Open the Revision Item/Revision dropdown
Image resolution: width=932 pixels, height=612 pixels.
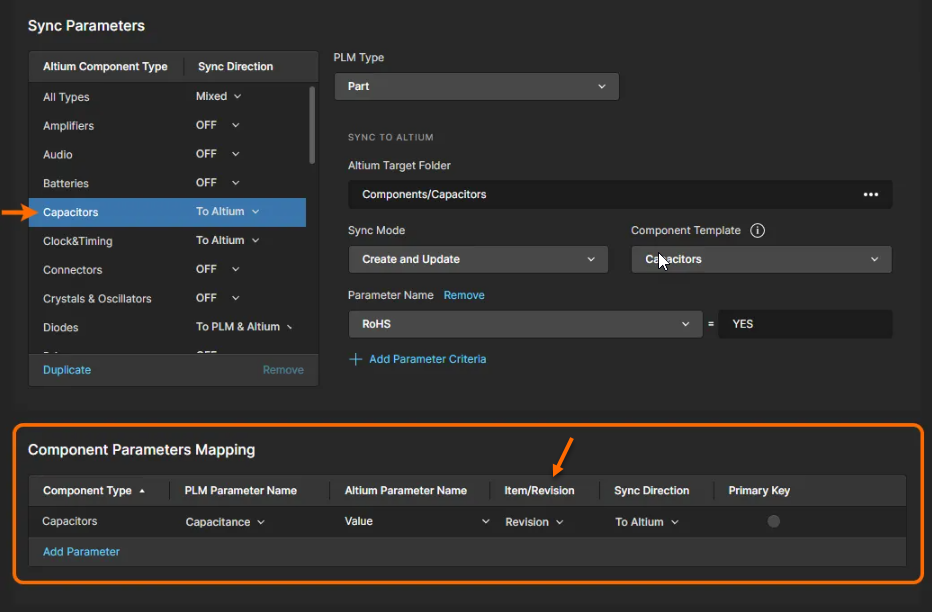(x=534, y=522)
